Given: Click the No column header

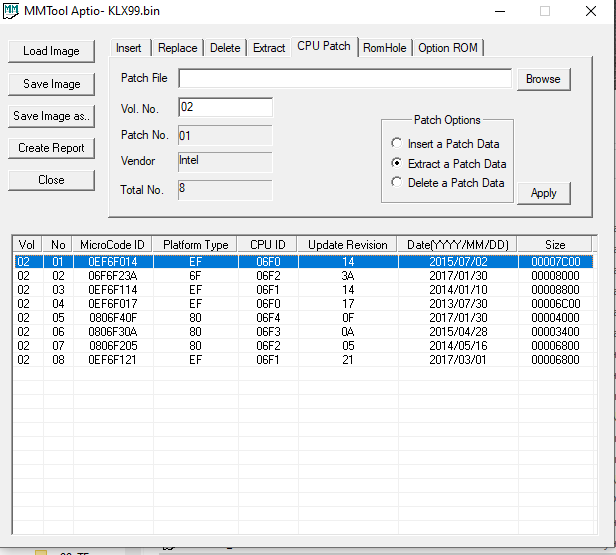Looking at the screenshot, I should click(x=58, y=245).
